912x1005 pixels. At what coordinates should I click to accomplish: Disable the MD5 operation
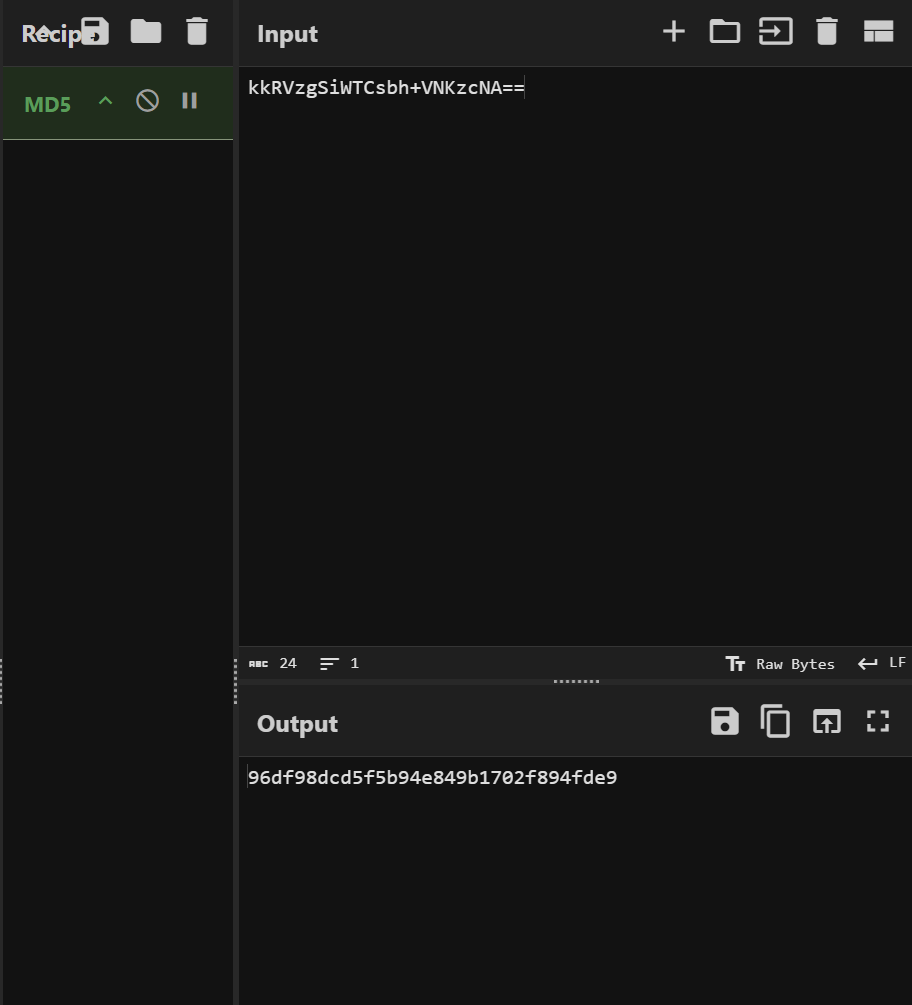pyautogui.click(x=147, y=101)
